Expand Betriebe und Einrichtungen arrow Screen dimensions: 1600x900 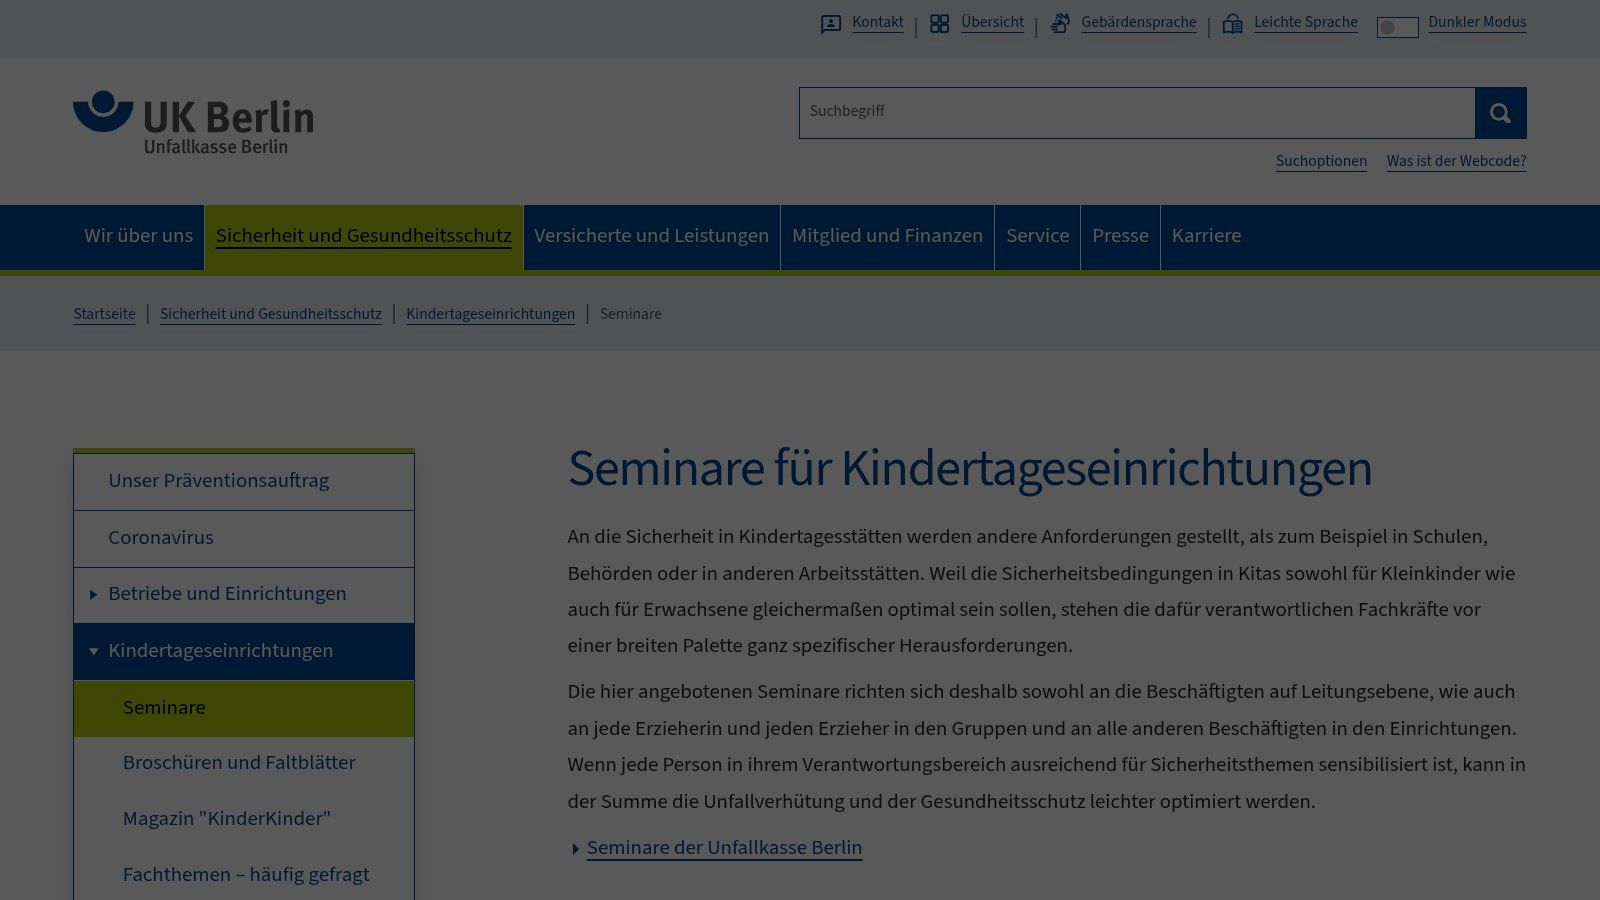93,595
